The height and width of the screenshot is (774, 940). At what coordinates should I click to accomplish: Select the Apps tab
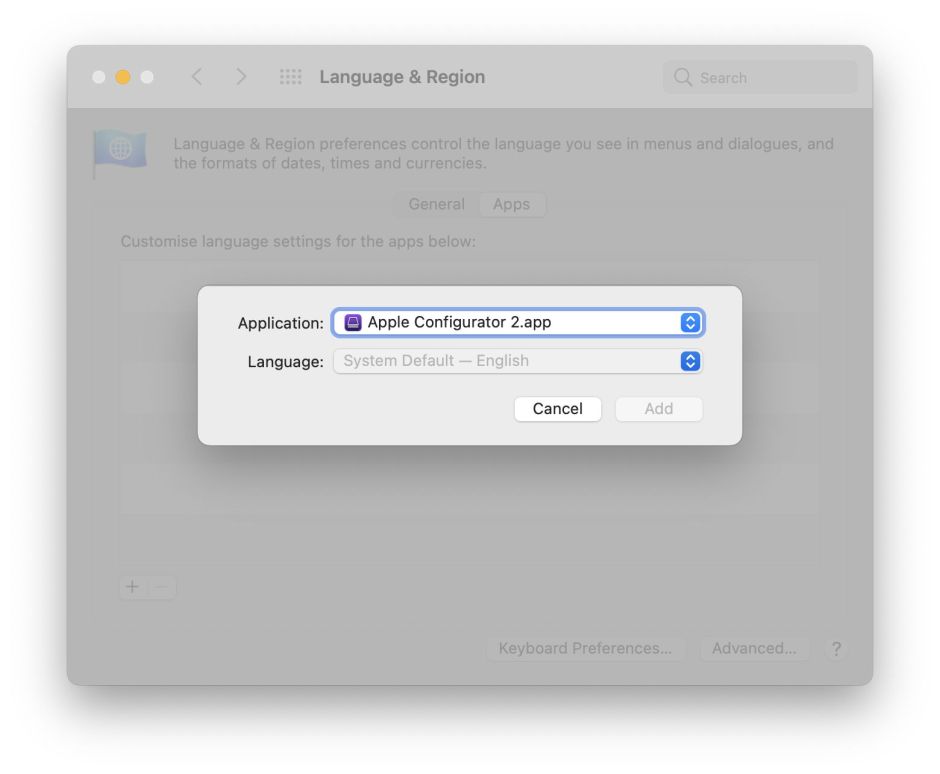(511, 204)
